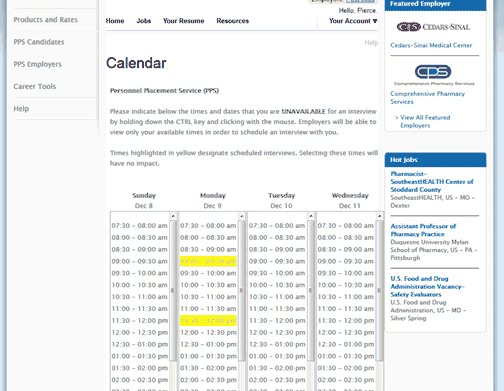Click Wednesday list scroll-up arrow

[x=379, y=216]
